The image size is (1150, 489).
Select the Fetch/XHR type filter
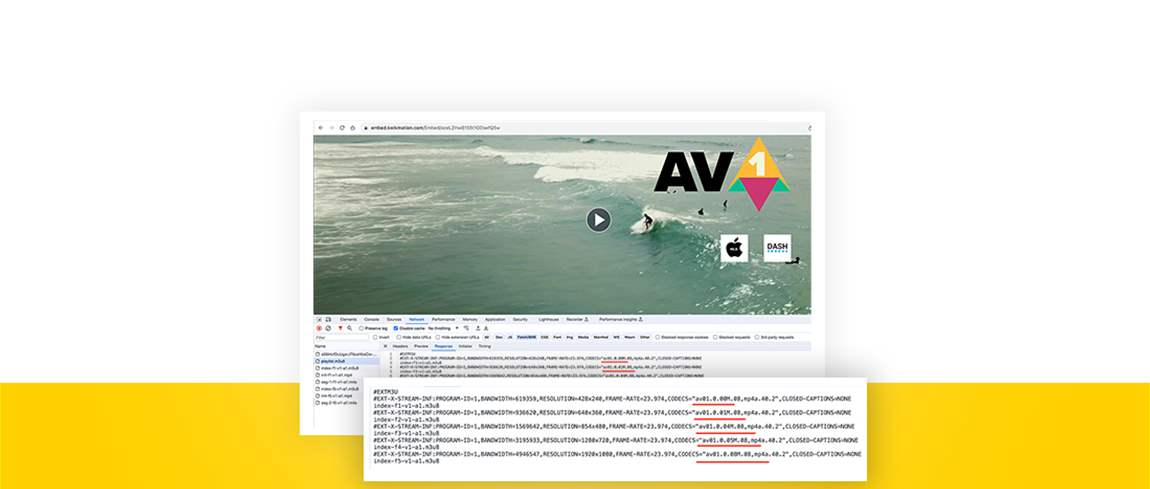point(526,337)
